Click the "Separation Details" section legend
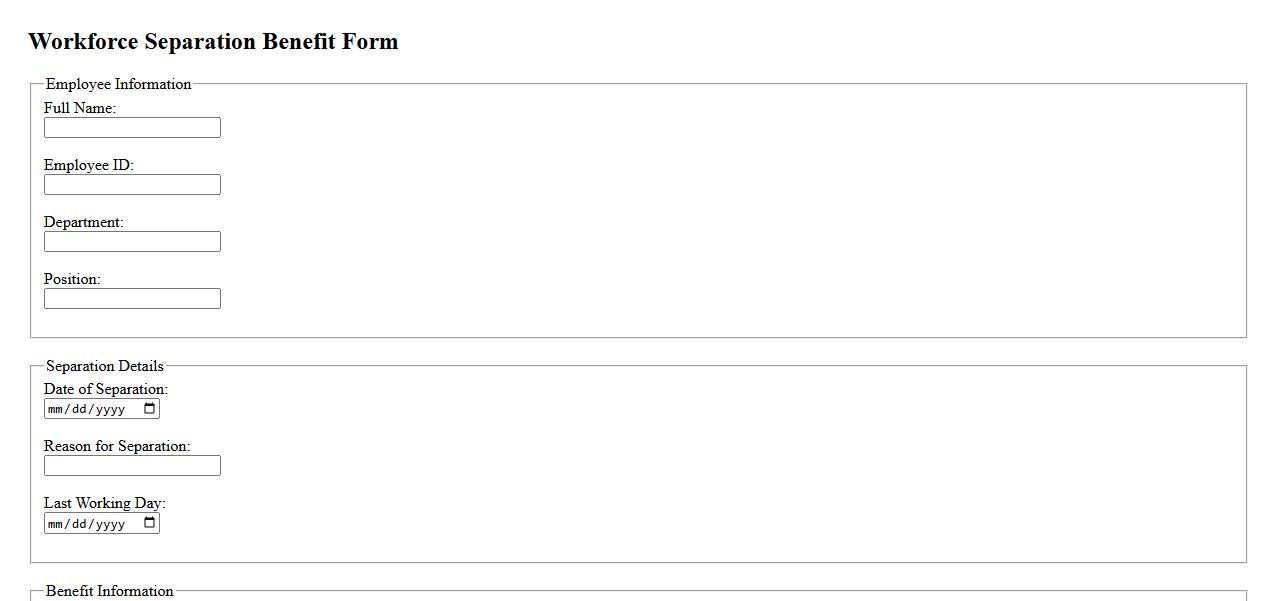 pyautogui.click(x=104, y=366)
